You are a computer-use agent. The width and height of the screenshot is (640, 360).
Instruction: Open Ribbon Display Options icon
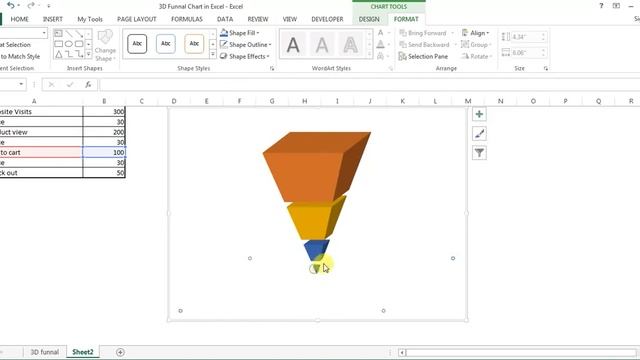tap(616, 6)
